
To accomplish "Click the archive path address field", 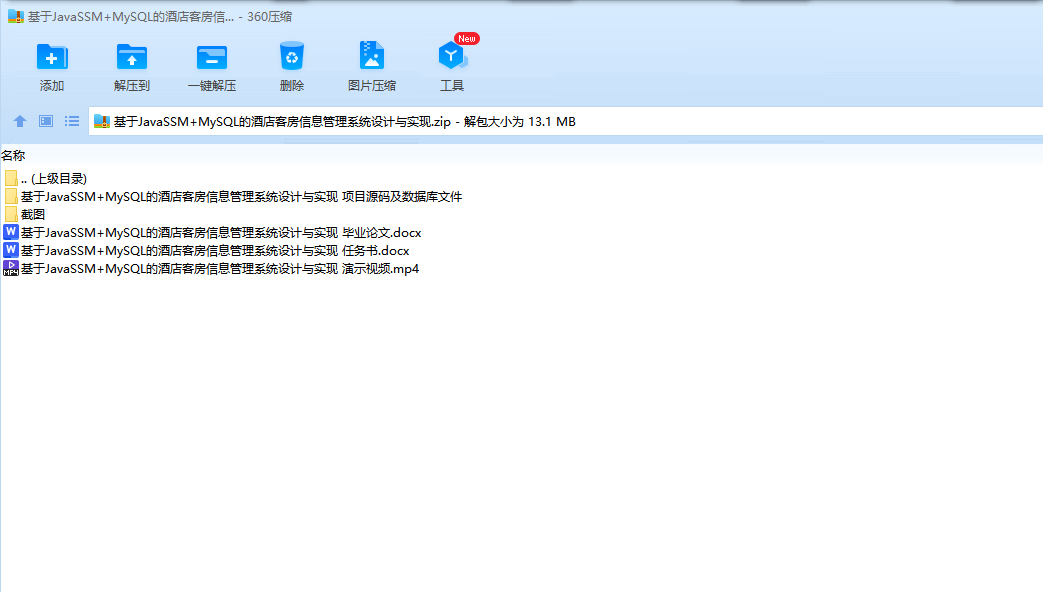I will click(x=565, y=121).
